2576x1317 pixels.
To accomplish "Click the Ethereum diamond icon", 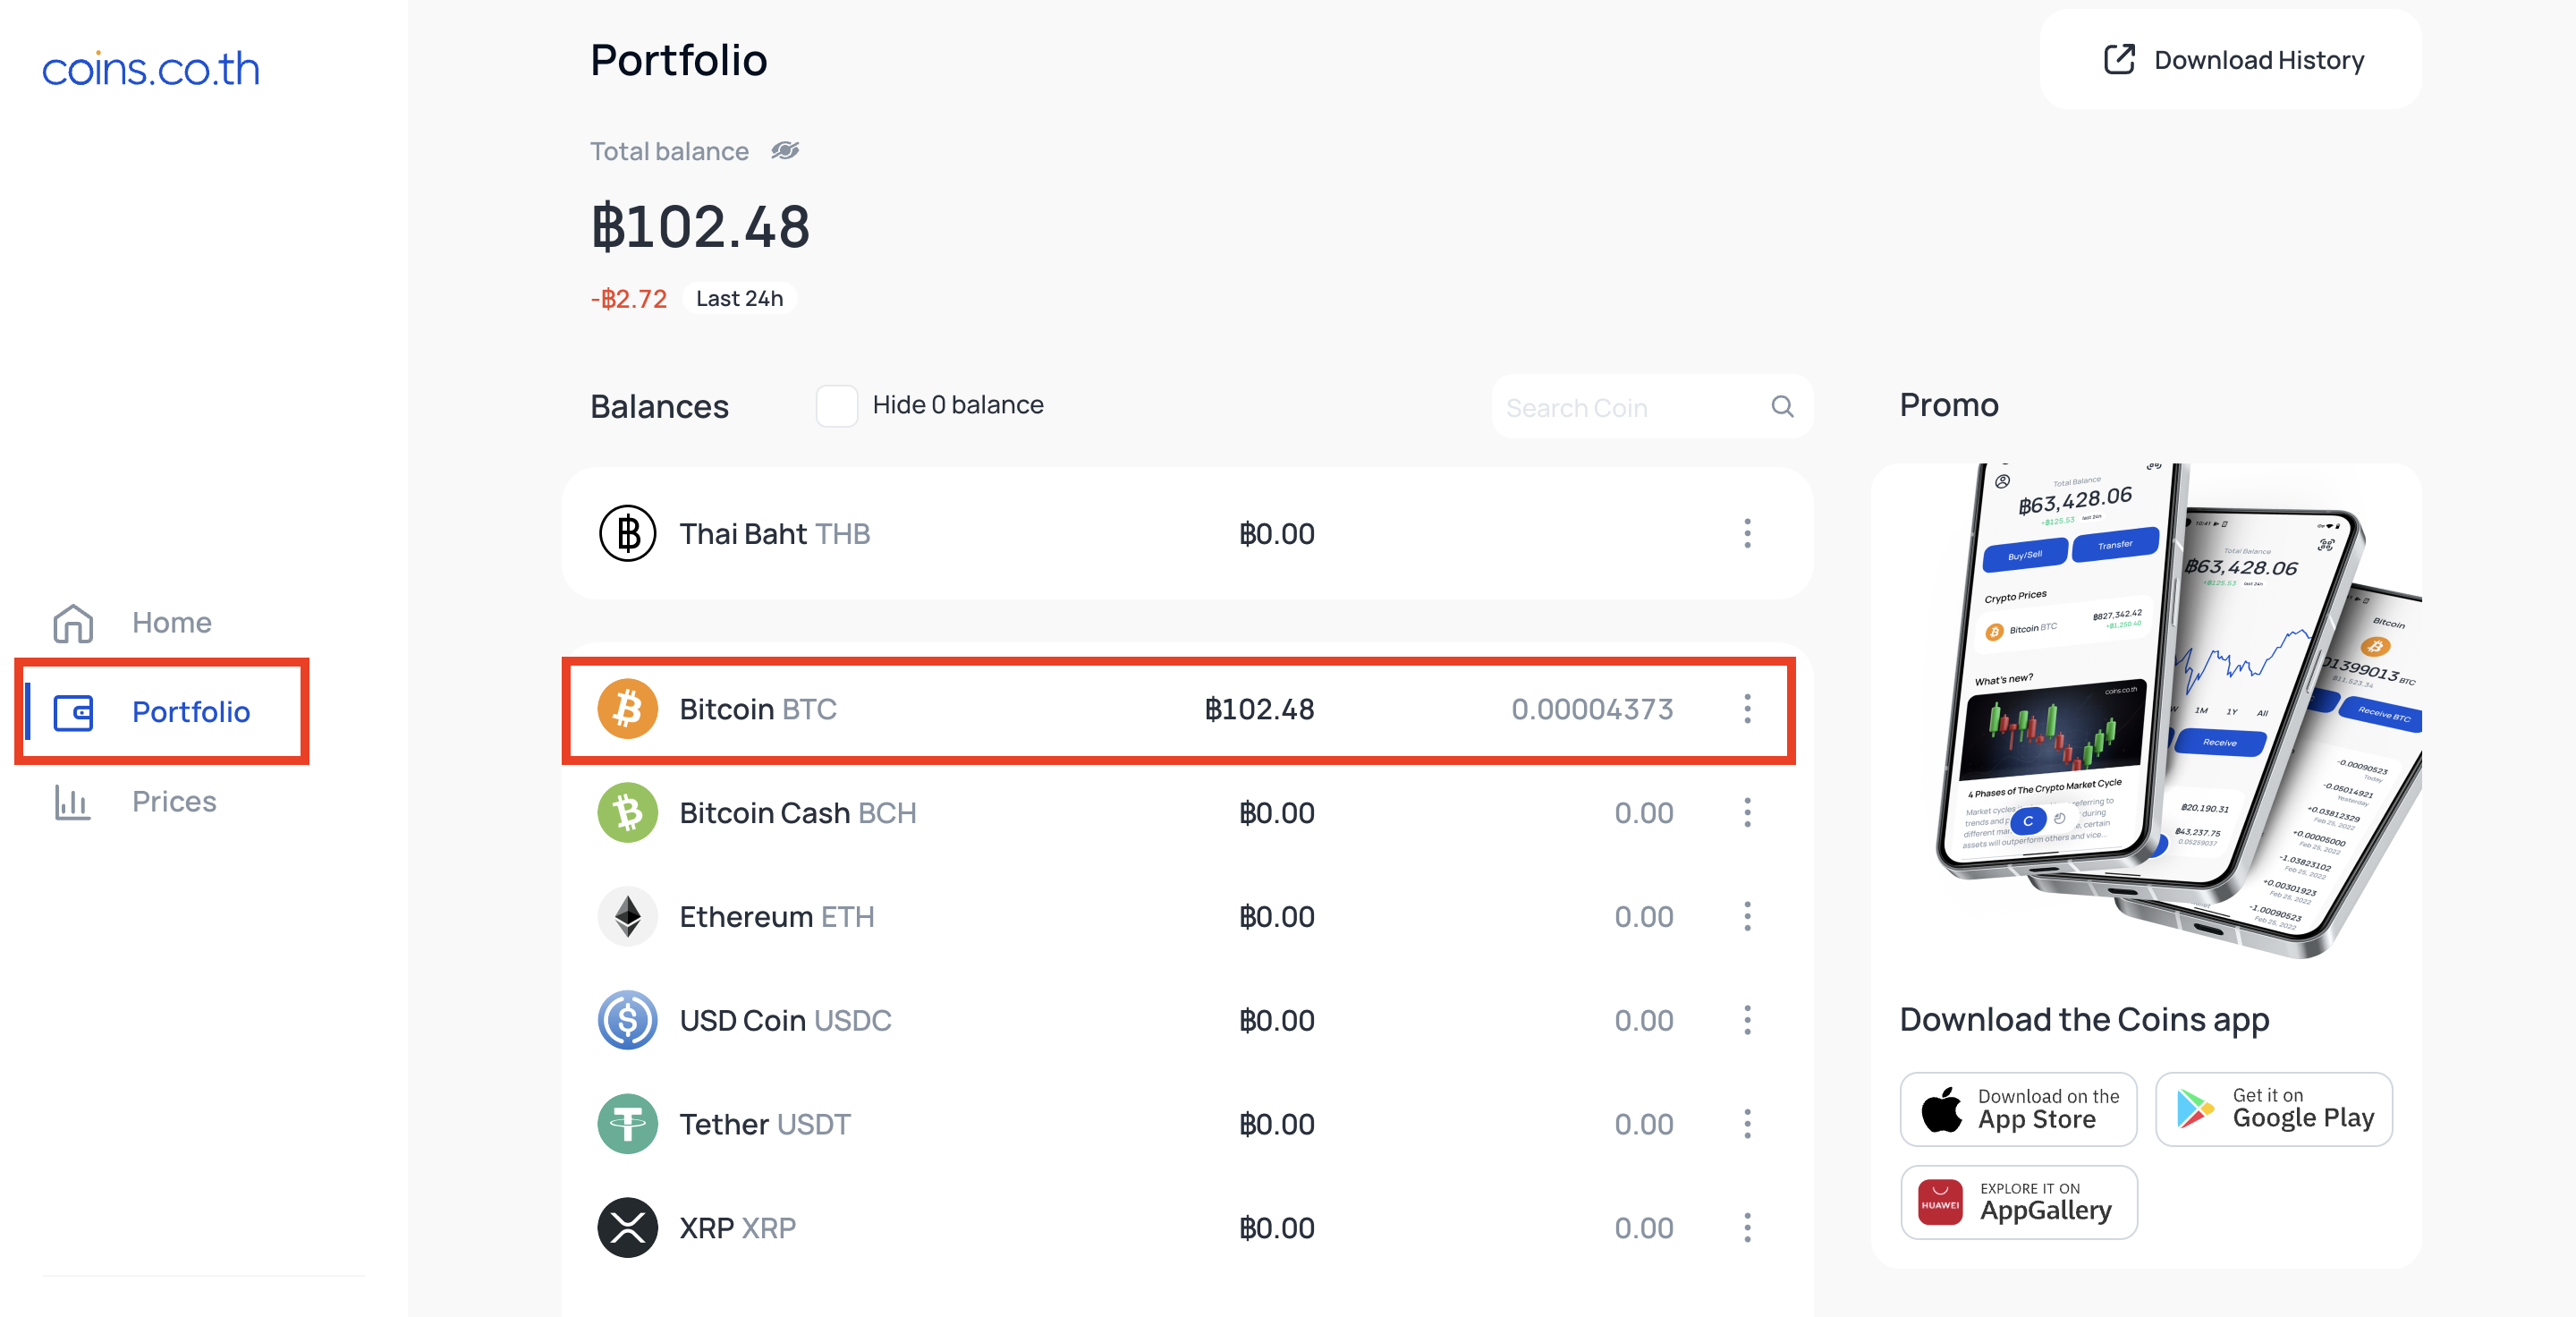I will (x=627, y=916).
